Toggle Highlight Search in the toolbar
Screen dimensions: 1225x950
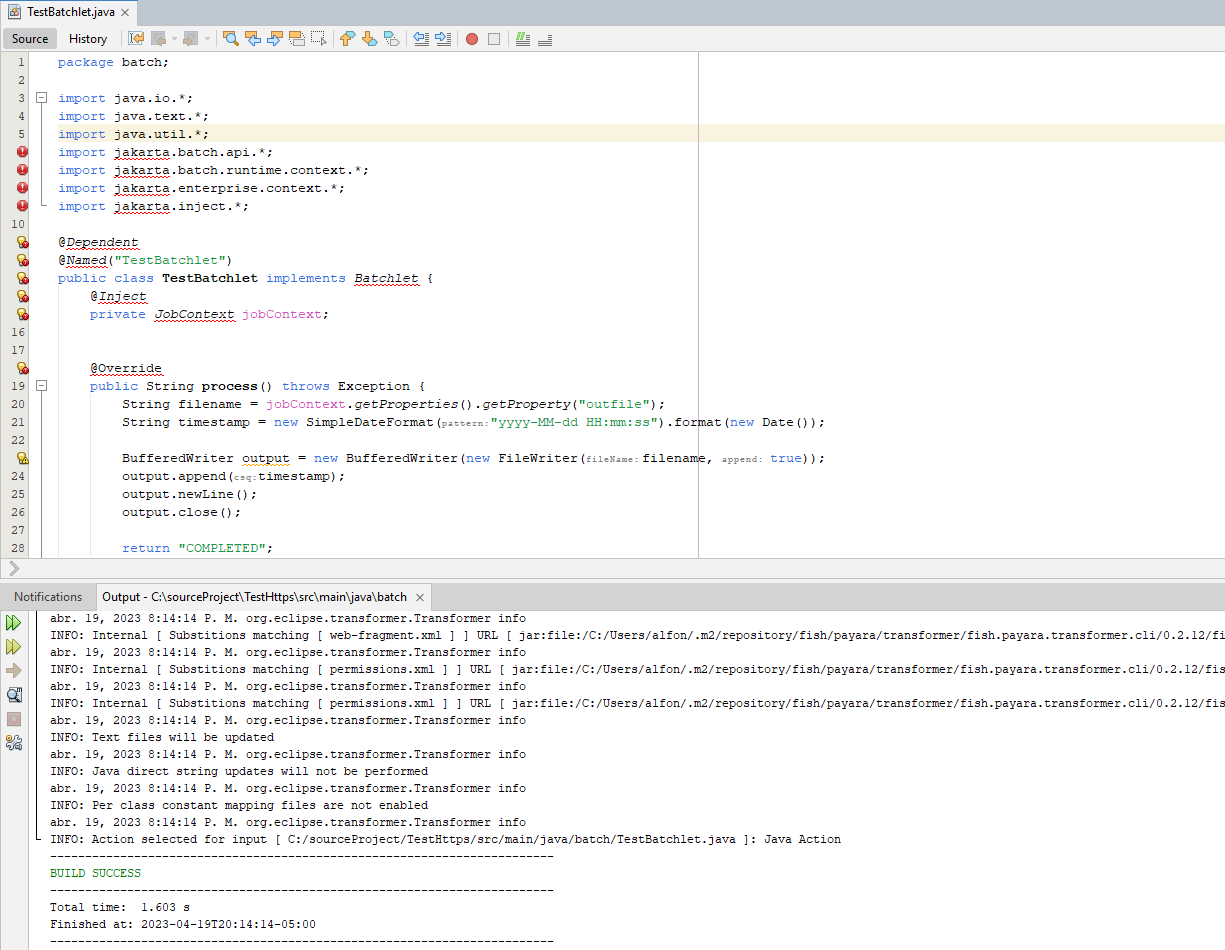[x=295, y=38]
